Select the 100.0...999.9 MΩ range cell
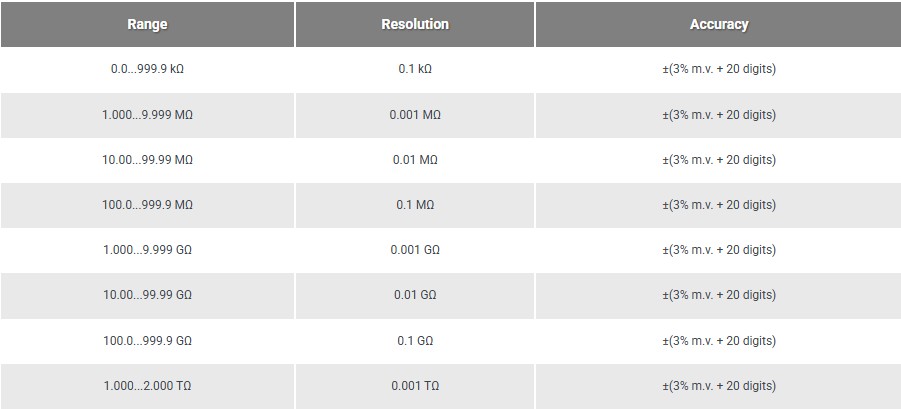 pyautogui.click(x=147, y=205)
